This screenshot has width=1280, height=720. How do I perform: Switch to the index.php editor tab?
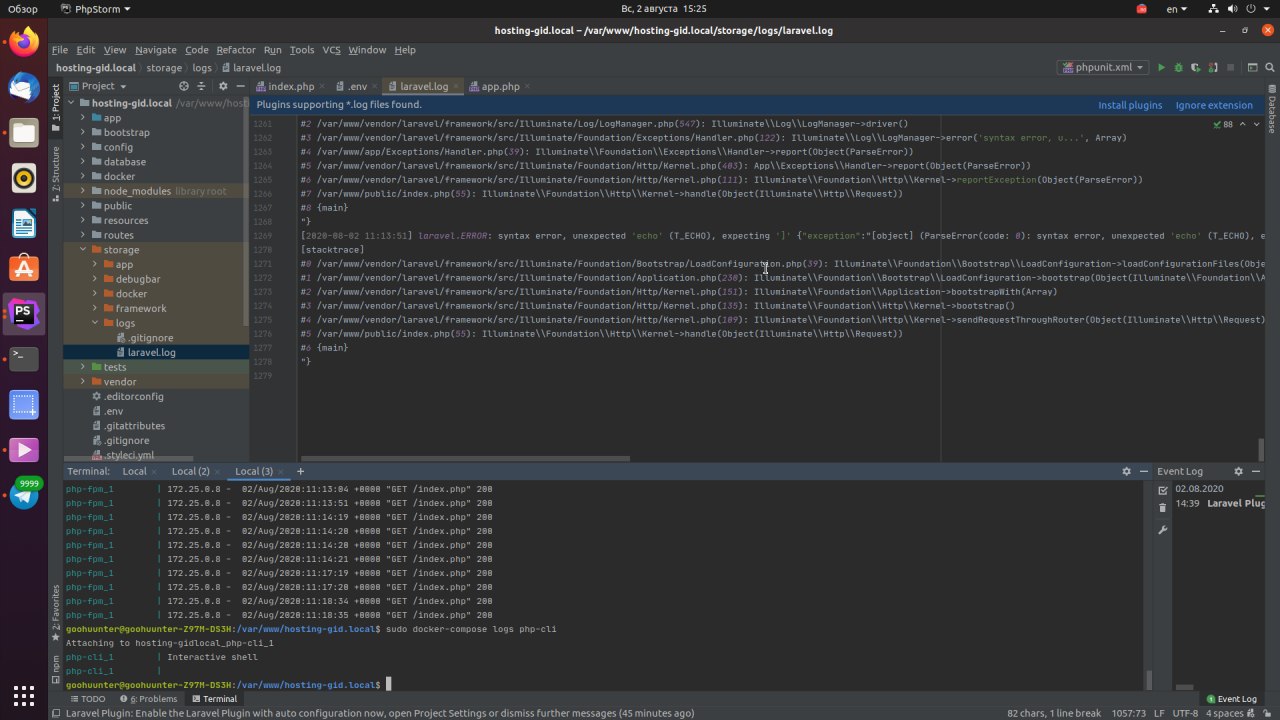tap(290, 87)
